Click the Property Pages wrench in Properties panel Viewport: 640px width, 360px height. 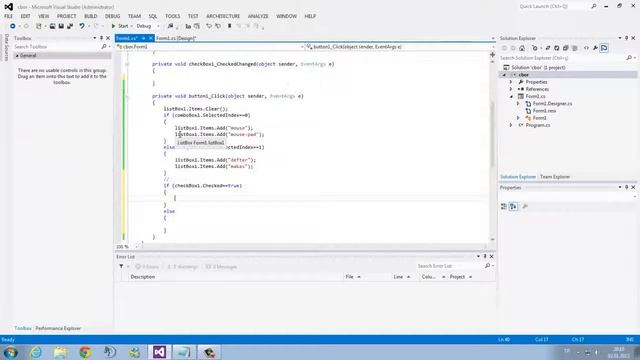525,207
